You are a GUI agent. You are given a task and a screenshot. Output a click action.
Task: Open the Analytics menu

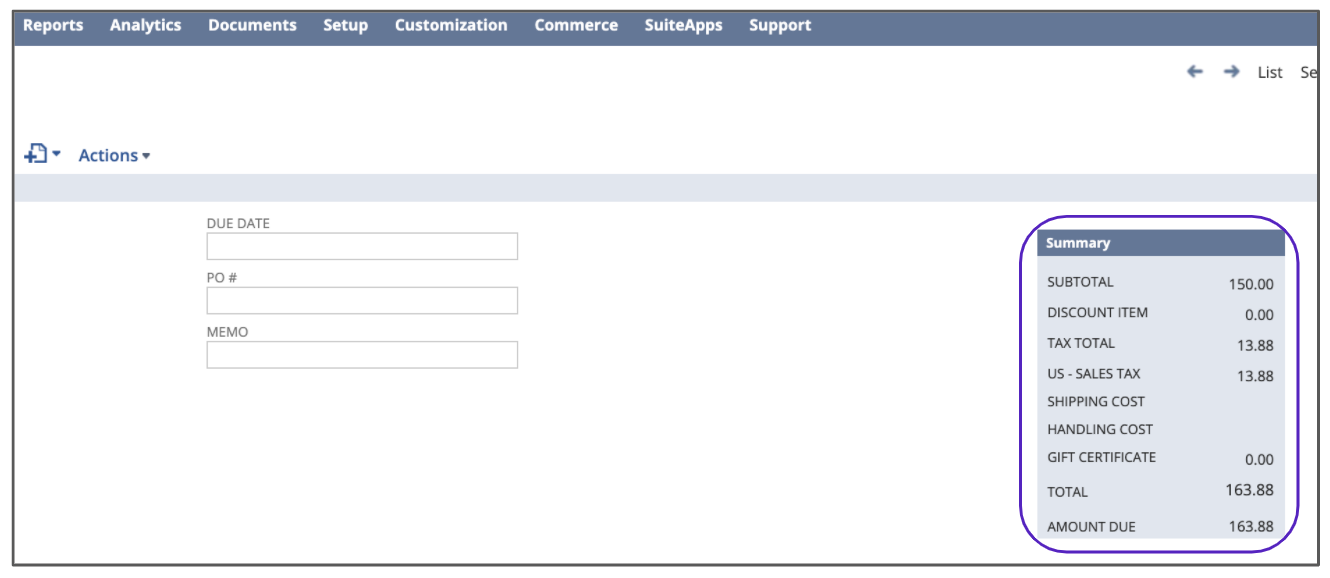tap(146, 26)
